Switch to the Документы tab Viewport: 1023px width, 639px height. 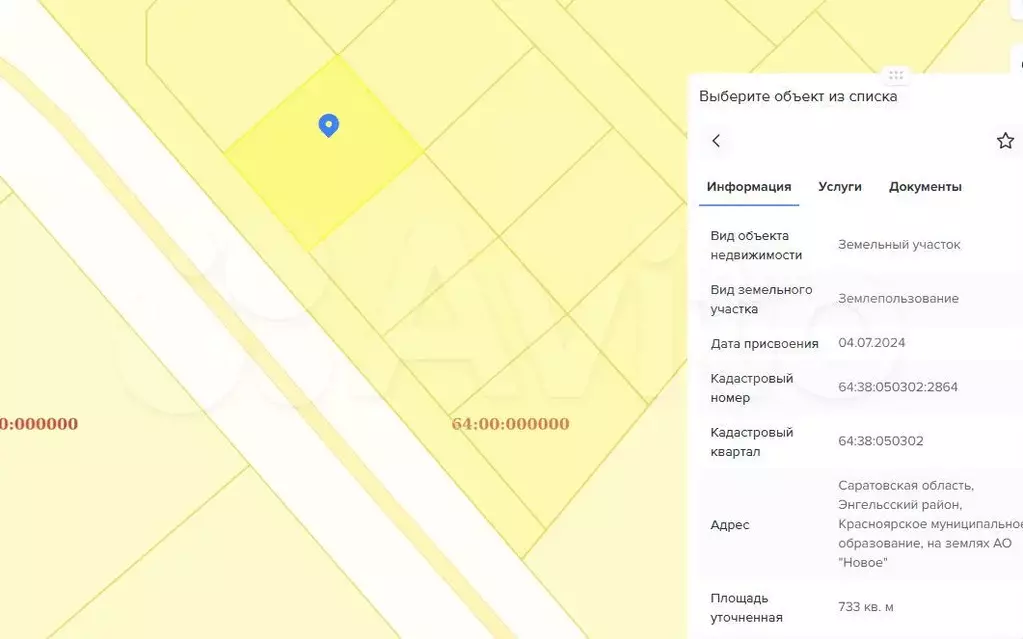coord(925,187)
